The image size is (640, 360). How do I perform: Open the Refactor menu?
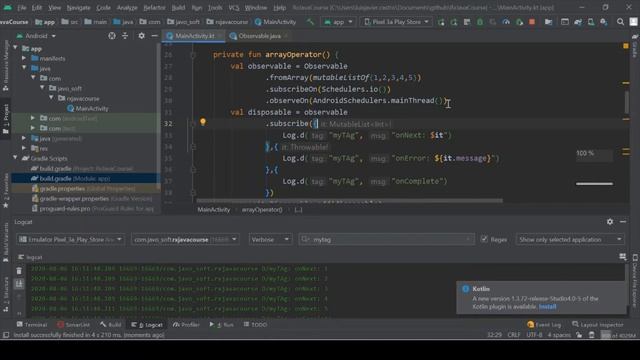tap(154, 8)
